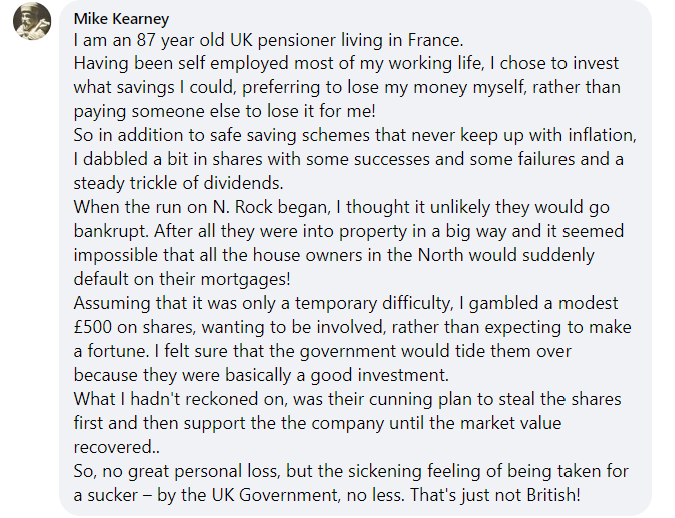This screenshot has width=675, height=518.
Task: Click the text "N. Rock" in the comment
Action: click(242, 207)
